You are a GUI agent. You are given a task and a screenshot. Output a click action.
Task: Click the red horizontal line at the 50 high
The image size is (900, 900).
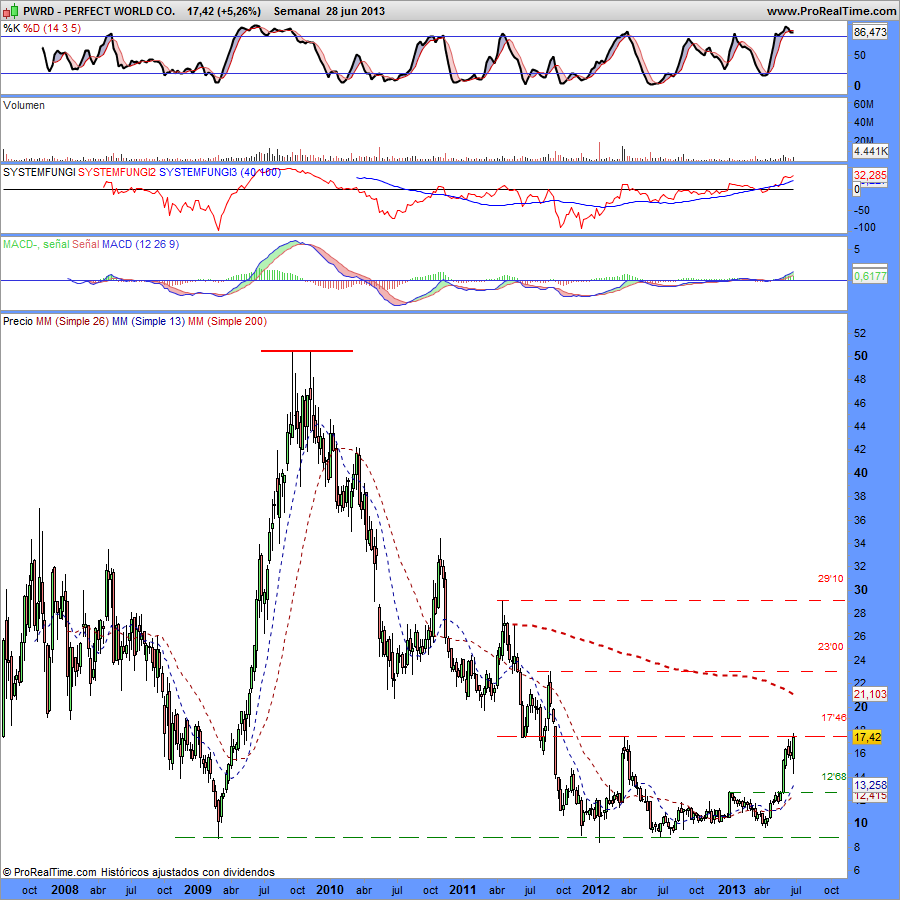pyautogui.click(x=307, y=351)
